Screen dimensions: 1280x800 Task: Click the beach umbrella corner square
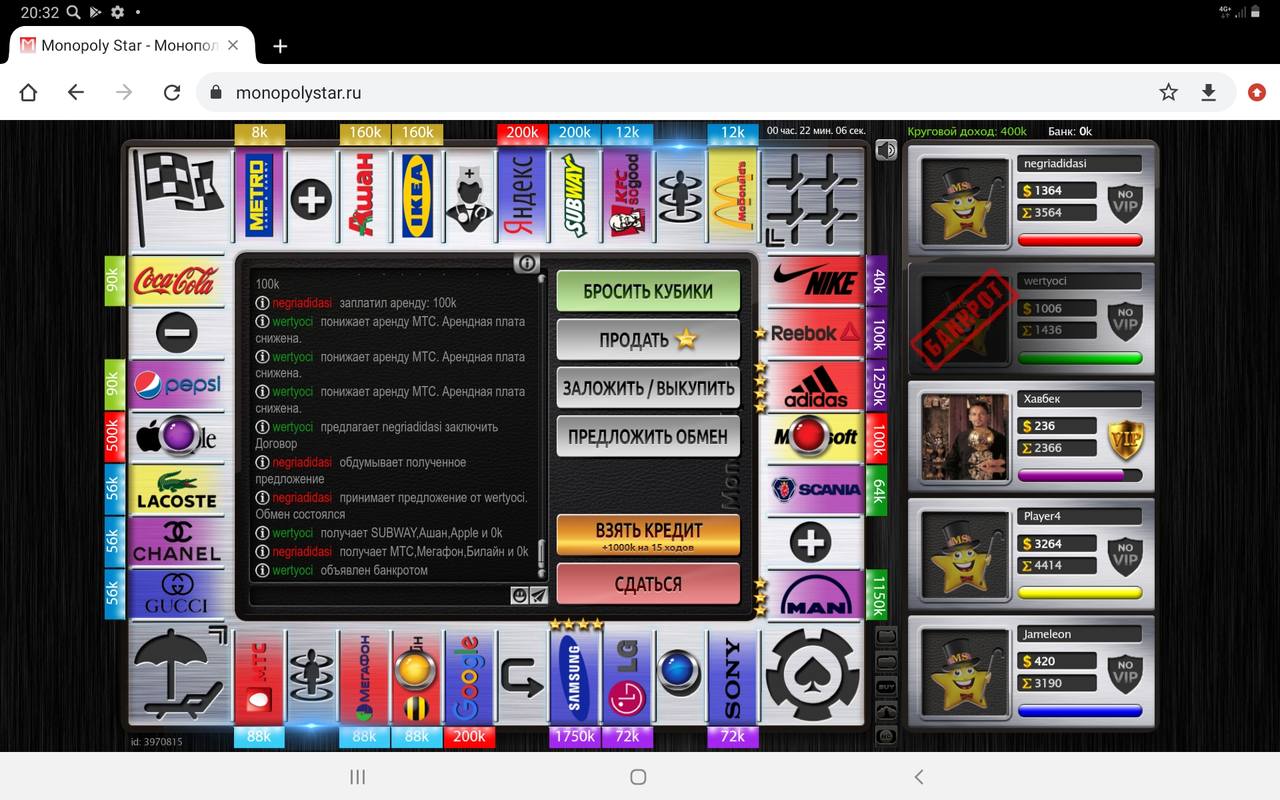[179, 676]
